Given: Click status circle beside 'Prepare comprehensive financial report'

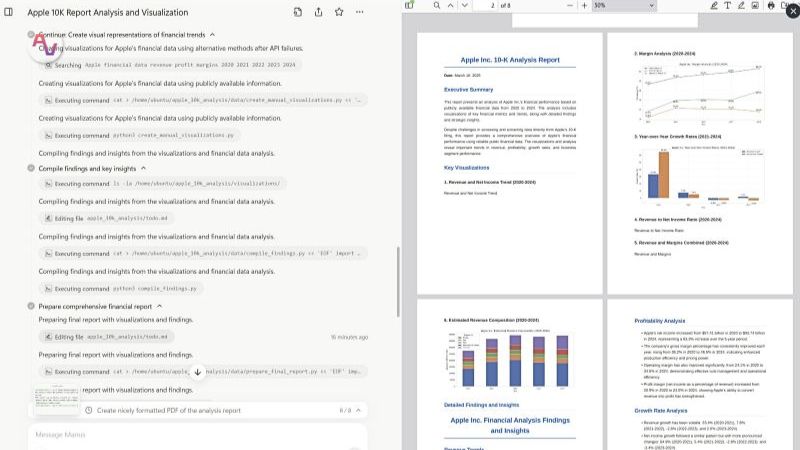Looking at the screenshot, I should coord(31,306).
